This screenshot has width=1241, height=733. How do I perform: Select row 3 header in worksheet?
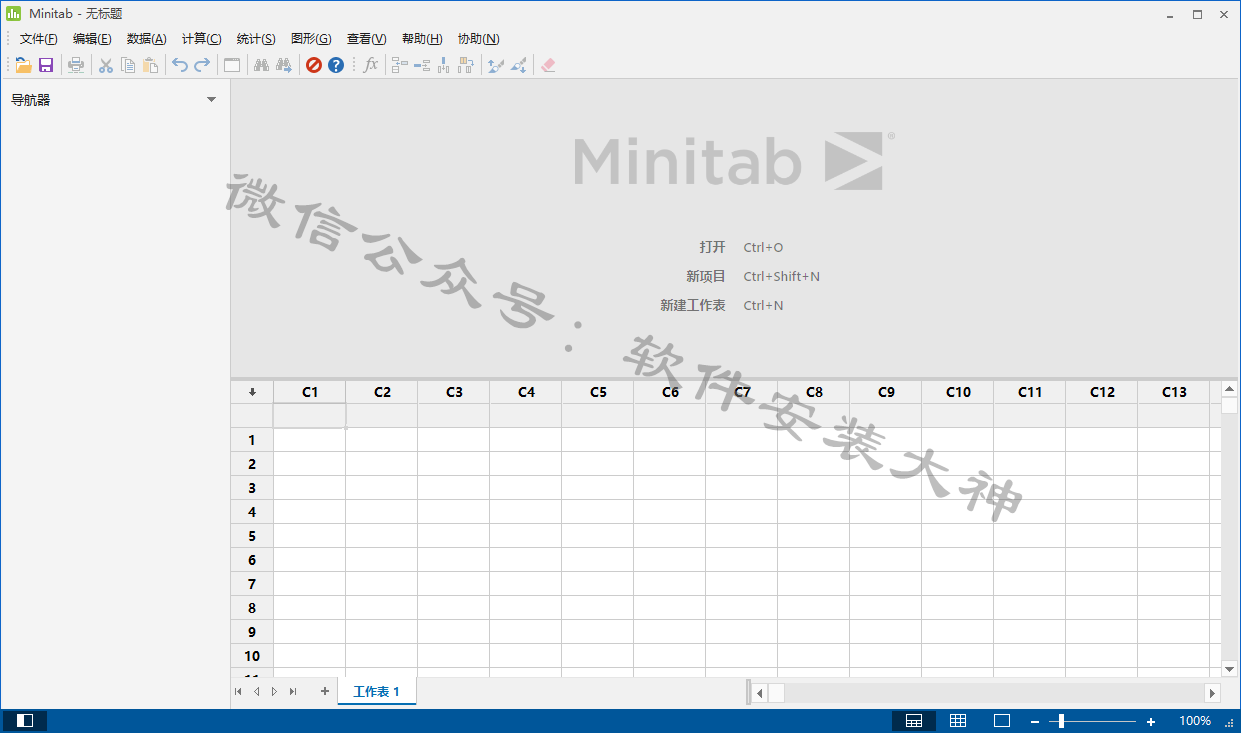tap(252, 488)
